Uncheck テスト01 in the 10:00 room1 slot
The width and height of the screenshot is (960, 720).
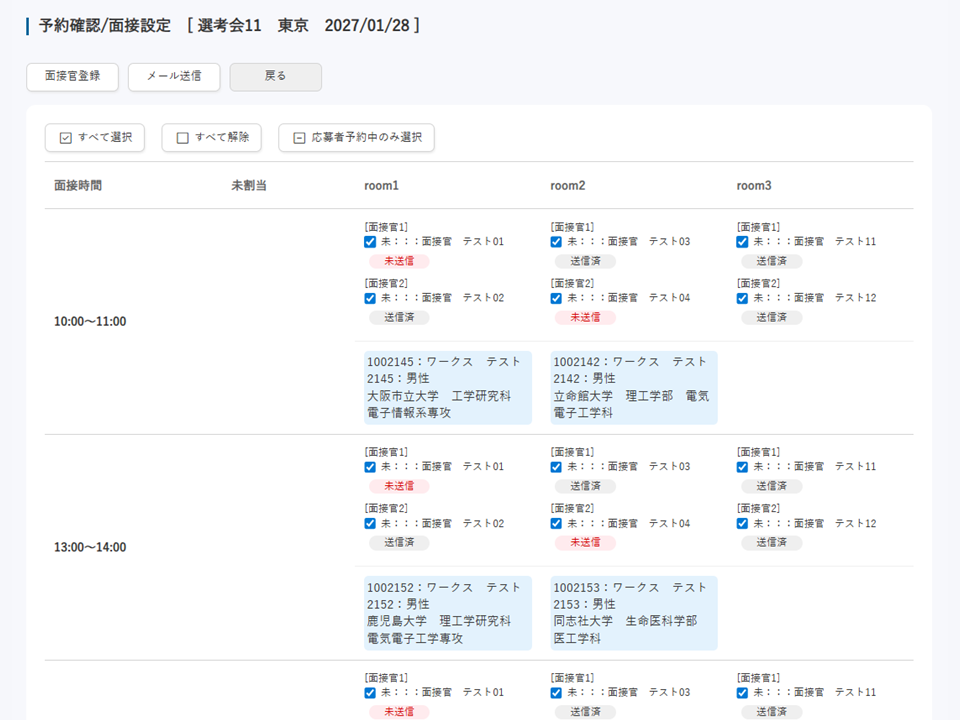(x=371, y=242)
